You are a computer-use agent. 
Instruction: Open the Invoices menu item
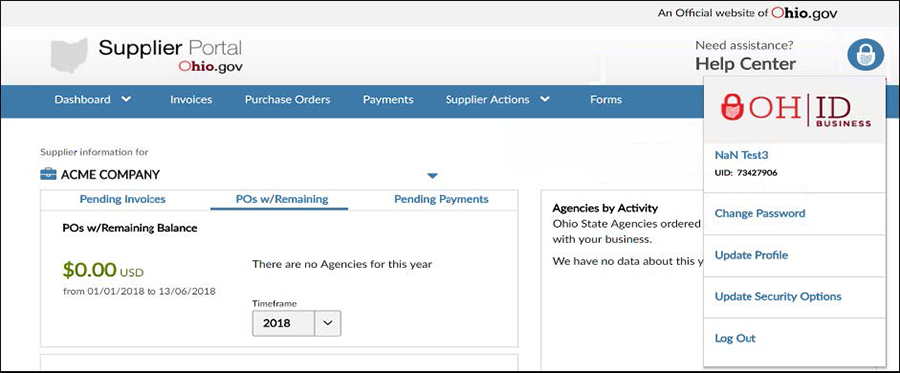(x=191, y=99)
